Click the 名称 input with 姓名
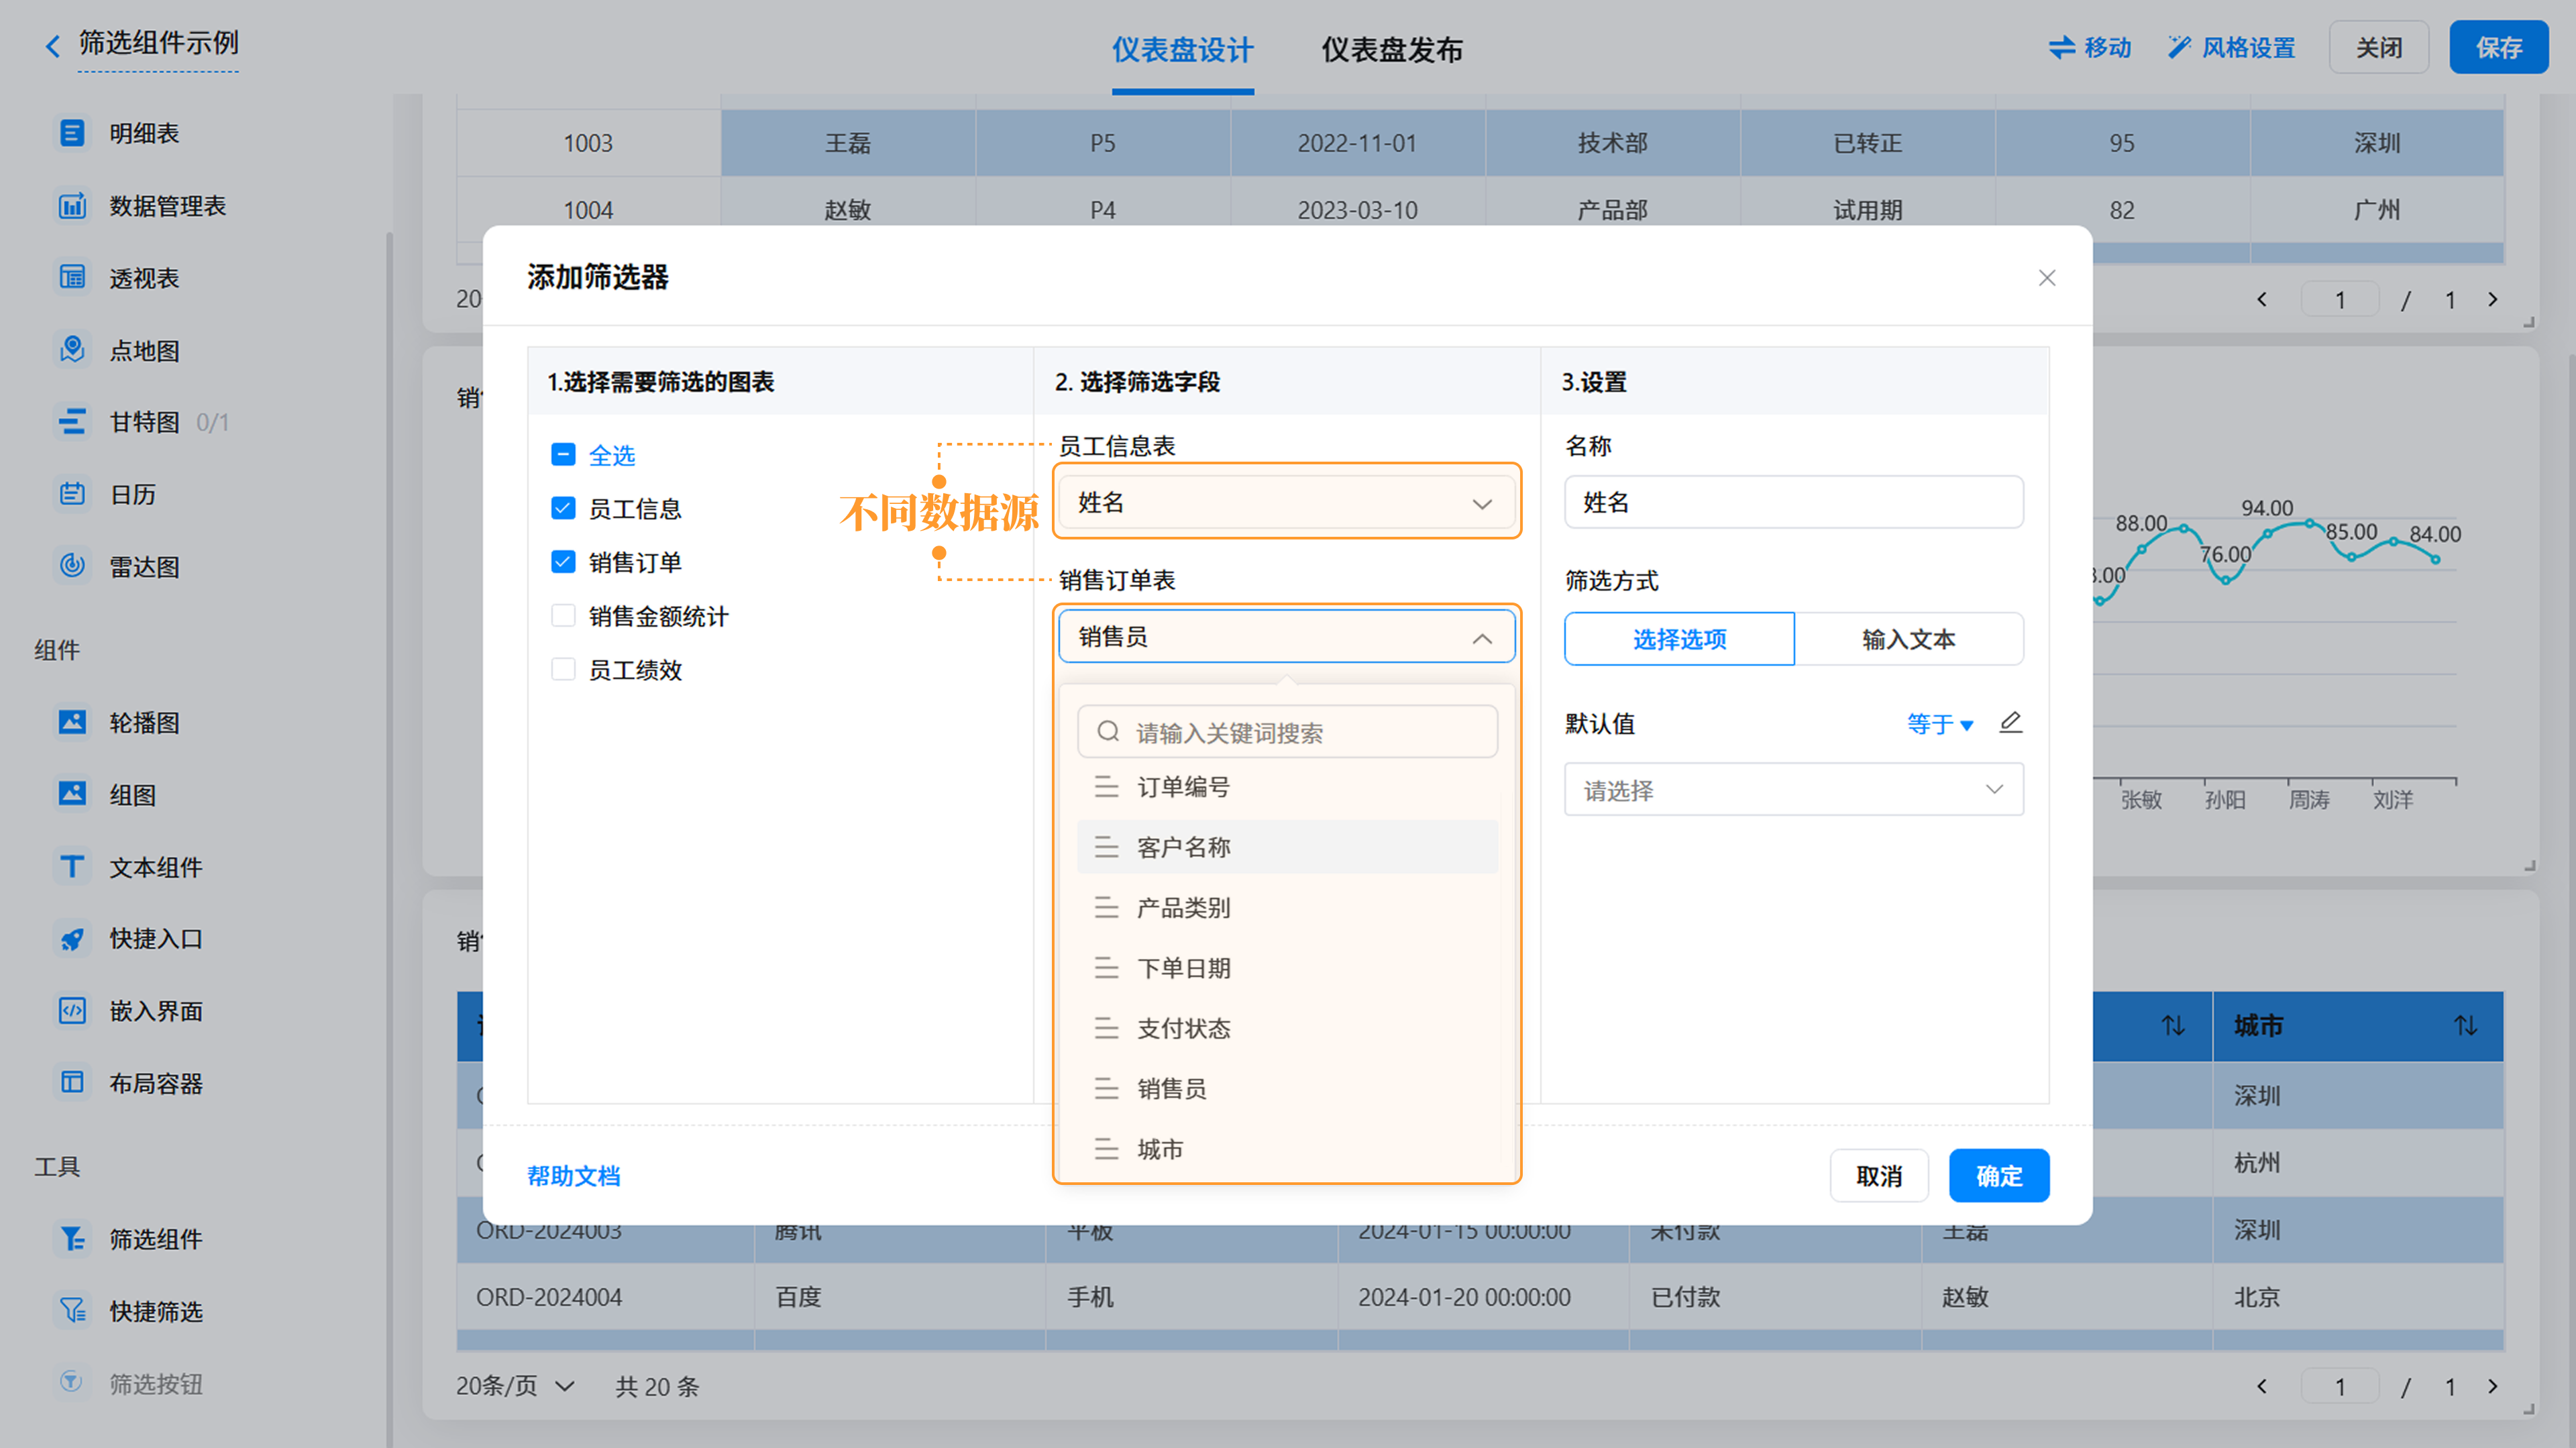 [x=1793, y=502]
